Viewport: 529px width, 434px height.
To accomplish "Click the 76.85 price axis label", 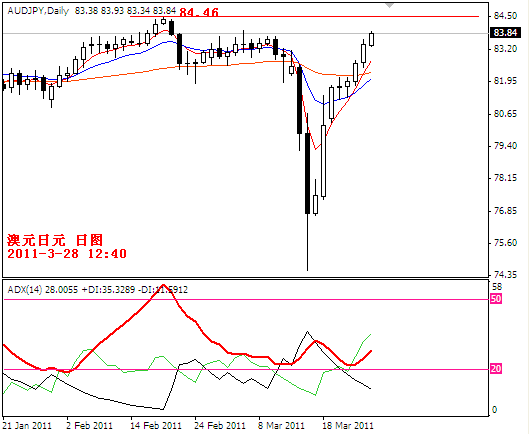I will [x=505, y=211].
